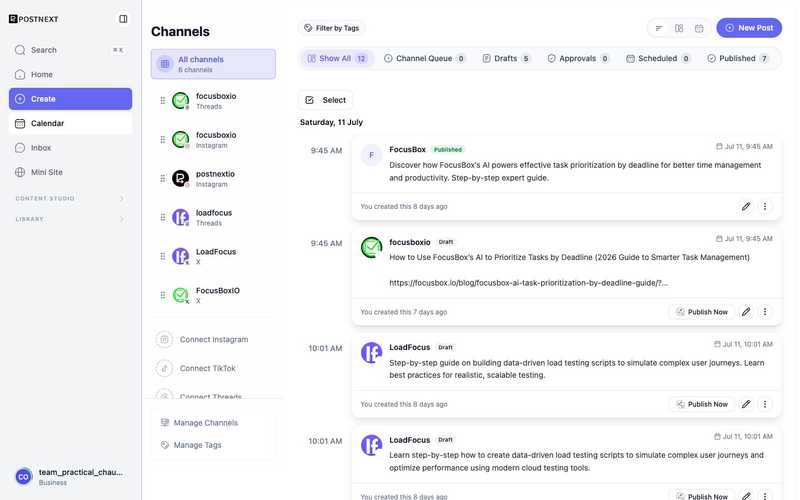Open more options for FocusBox published post

[x=765, y=207]
